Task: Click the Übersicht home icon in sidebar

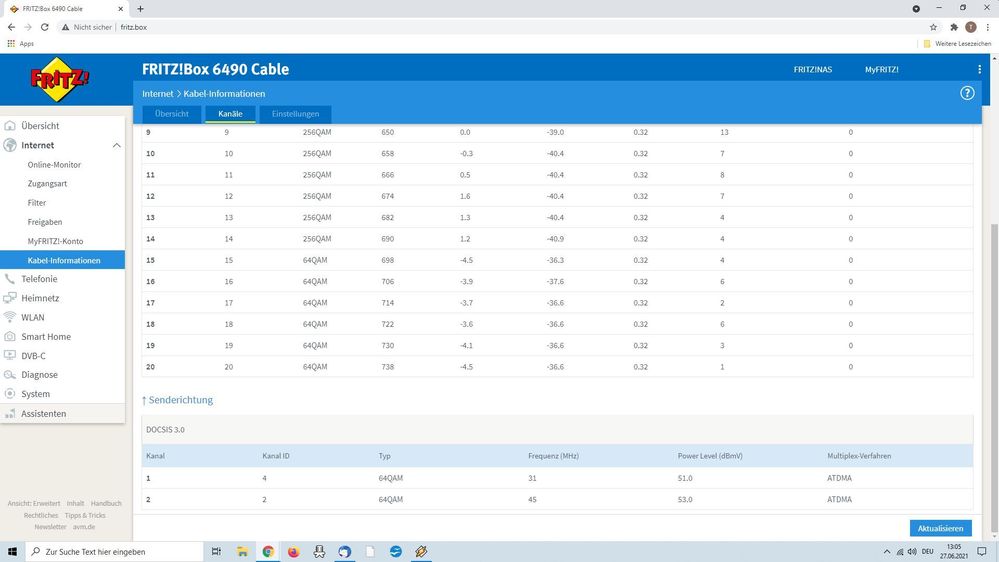Action: pyautogui.click(x=10, y=126)
